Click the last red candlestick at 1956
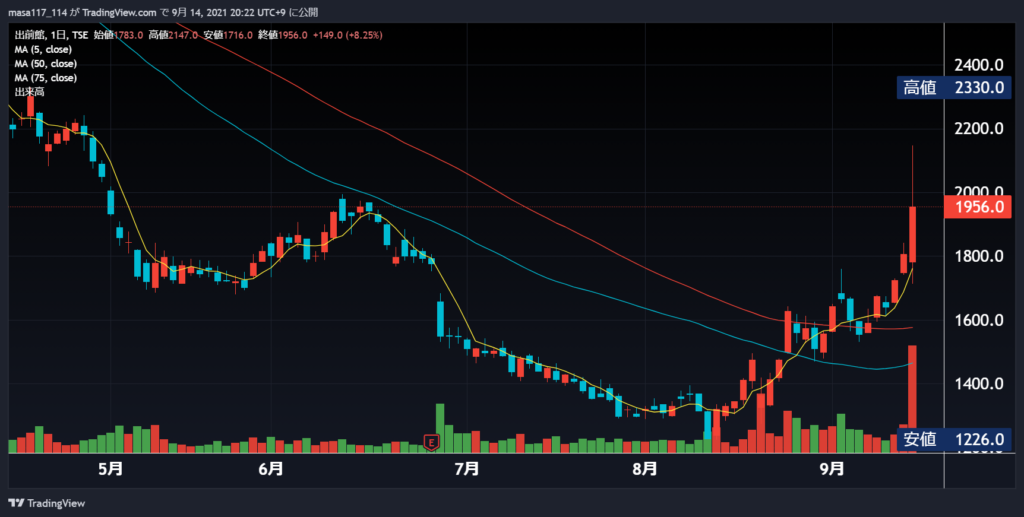 (x=912, y=234)
